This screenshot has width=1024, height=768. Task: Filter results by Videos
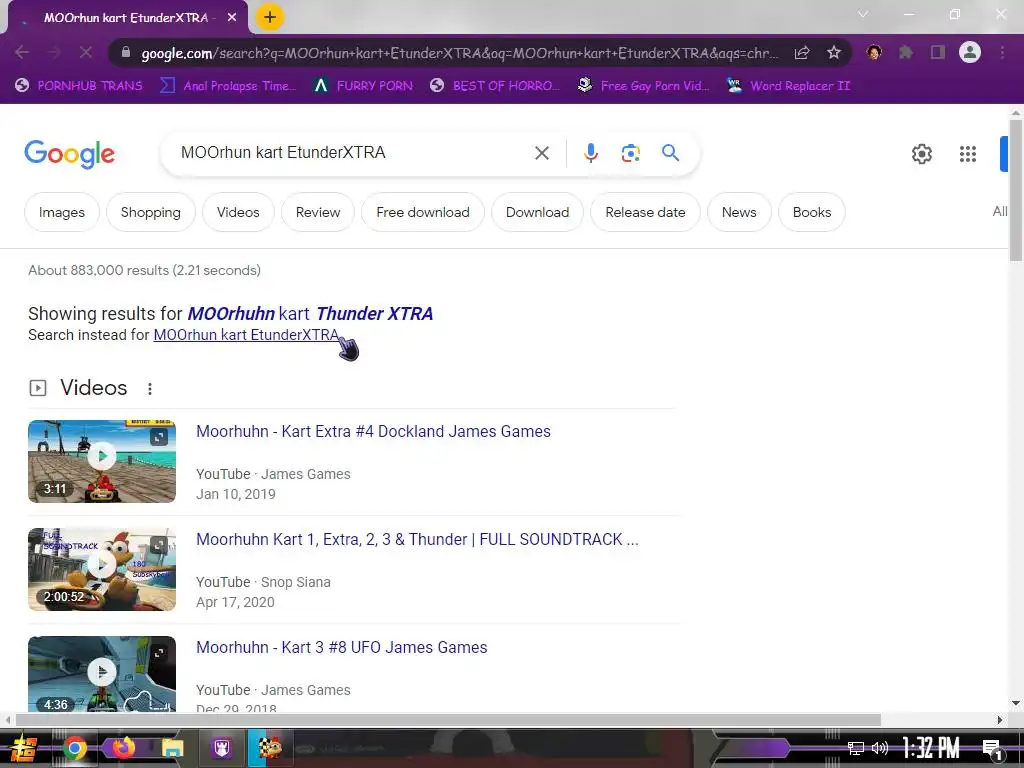pyautogui.click(x=238, y=212)
